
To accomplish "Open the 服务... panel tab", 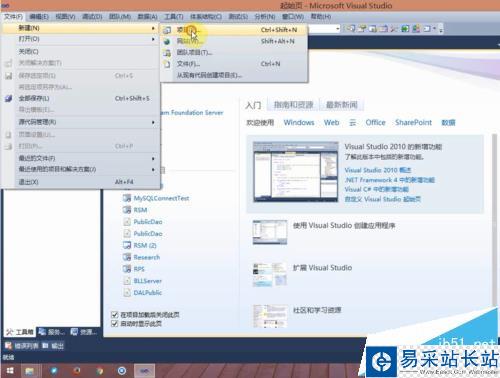I will [52, 332].
